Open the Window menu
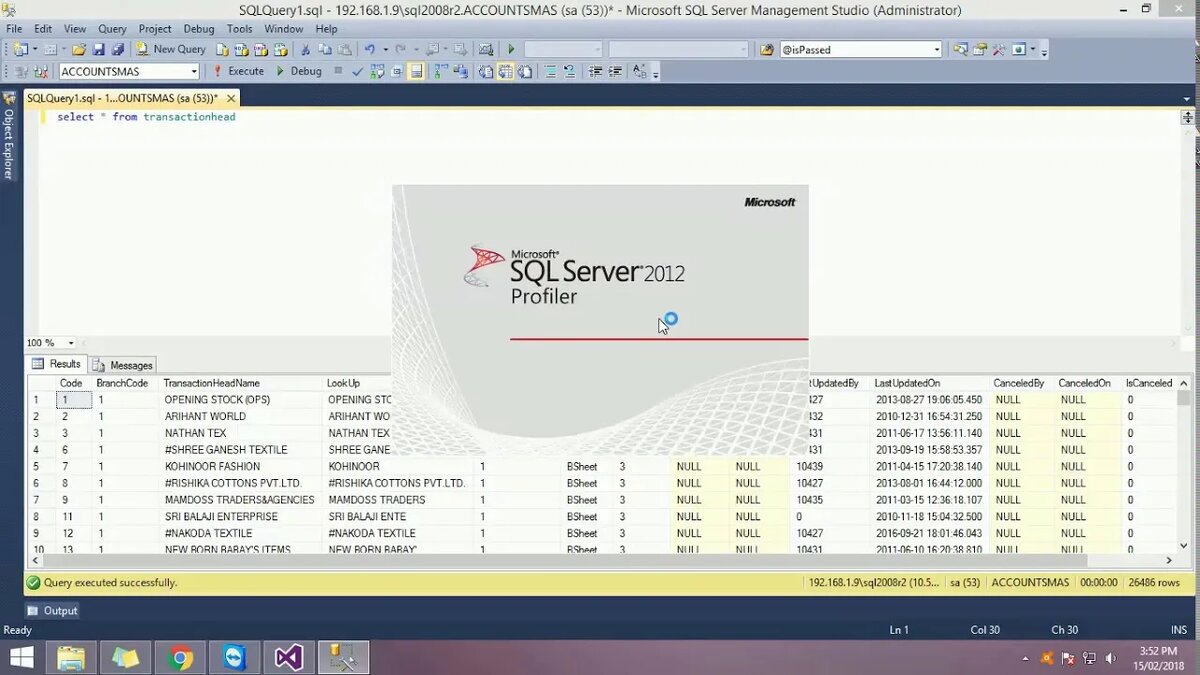This screenshot has width=1200, height=675. (284, 29)
